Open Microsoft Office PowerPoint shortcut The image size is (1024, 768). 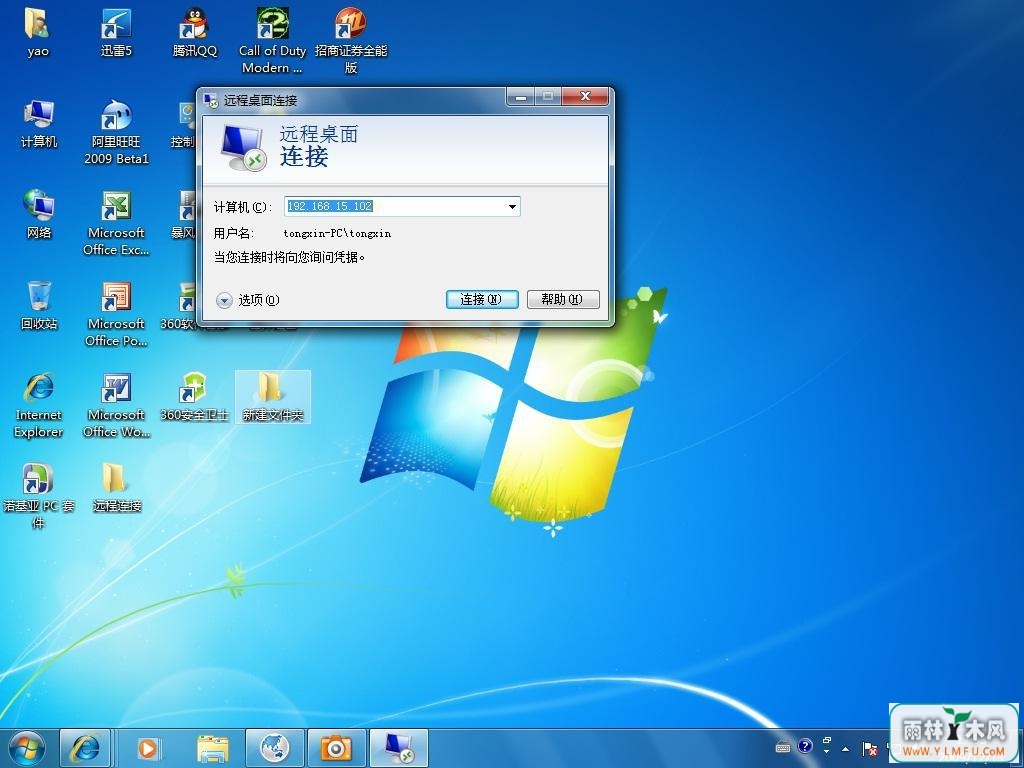click(116, 313)
